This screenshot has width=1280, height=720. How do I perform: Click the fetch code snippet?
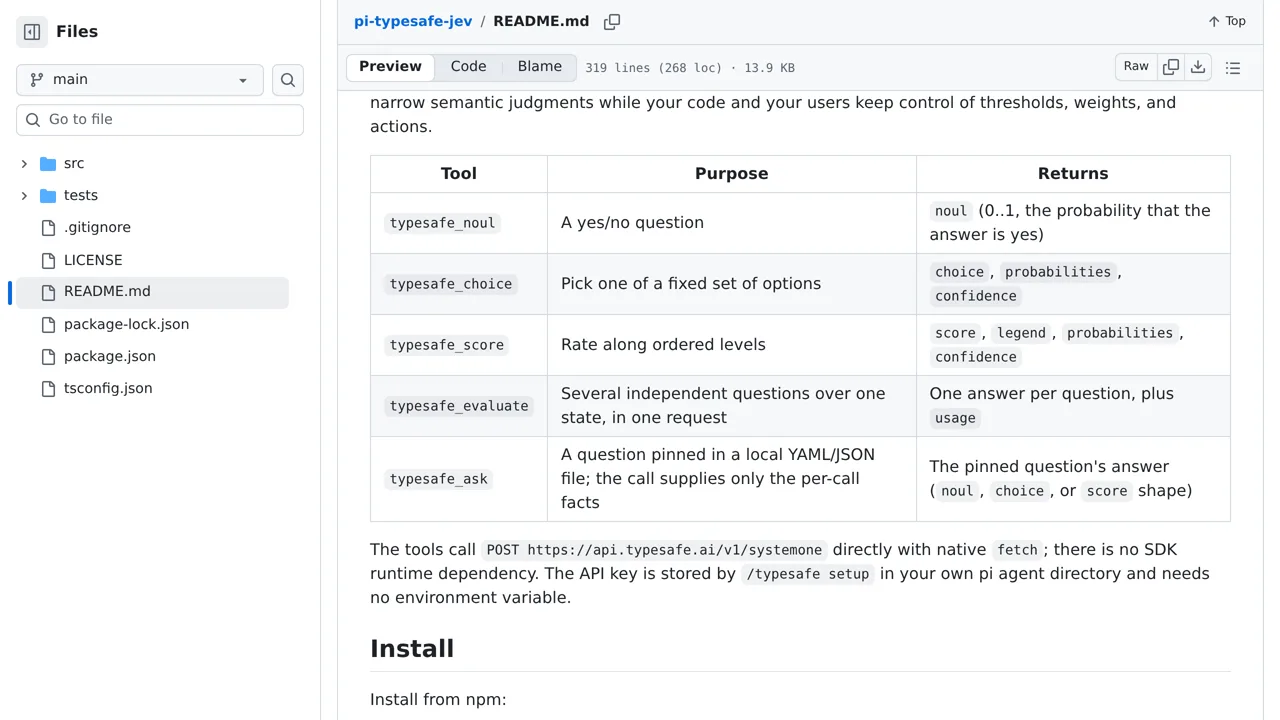pos(1017,550)
